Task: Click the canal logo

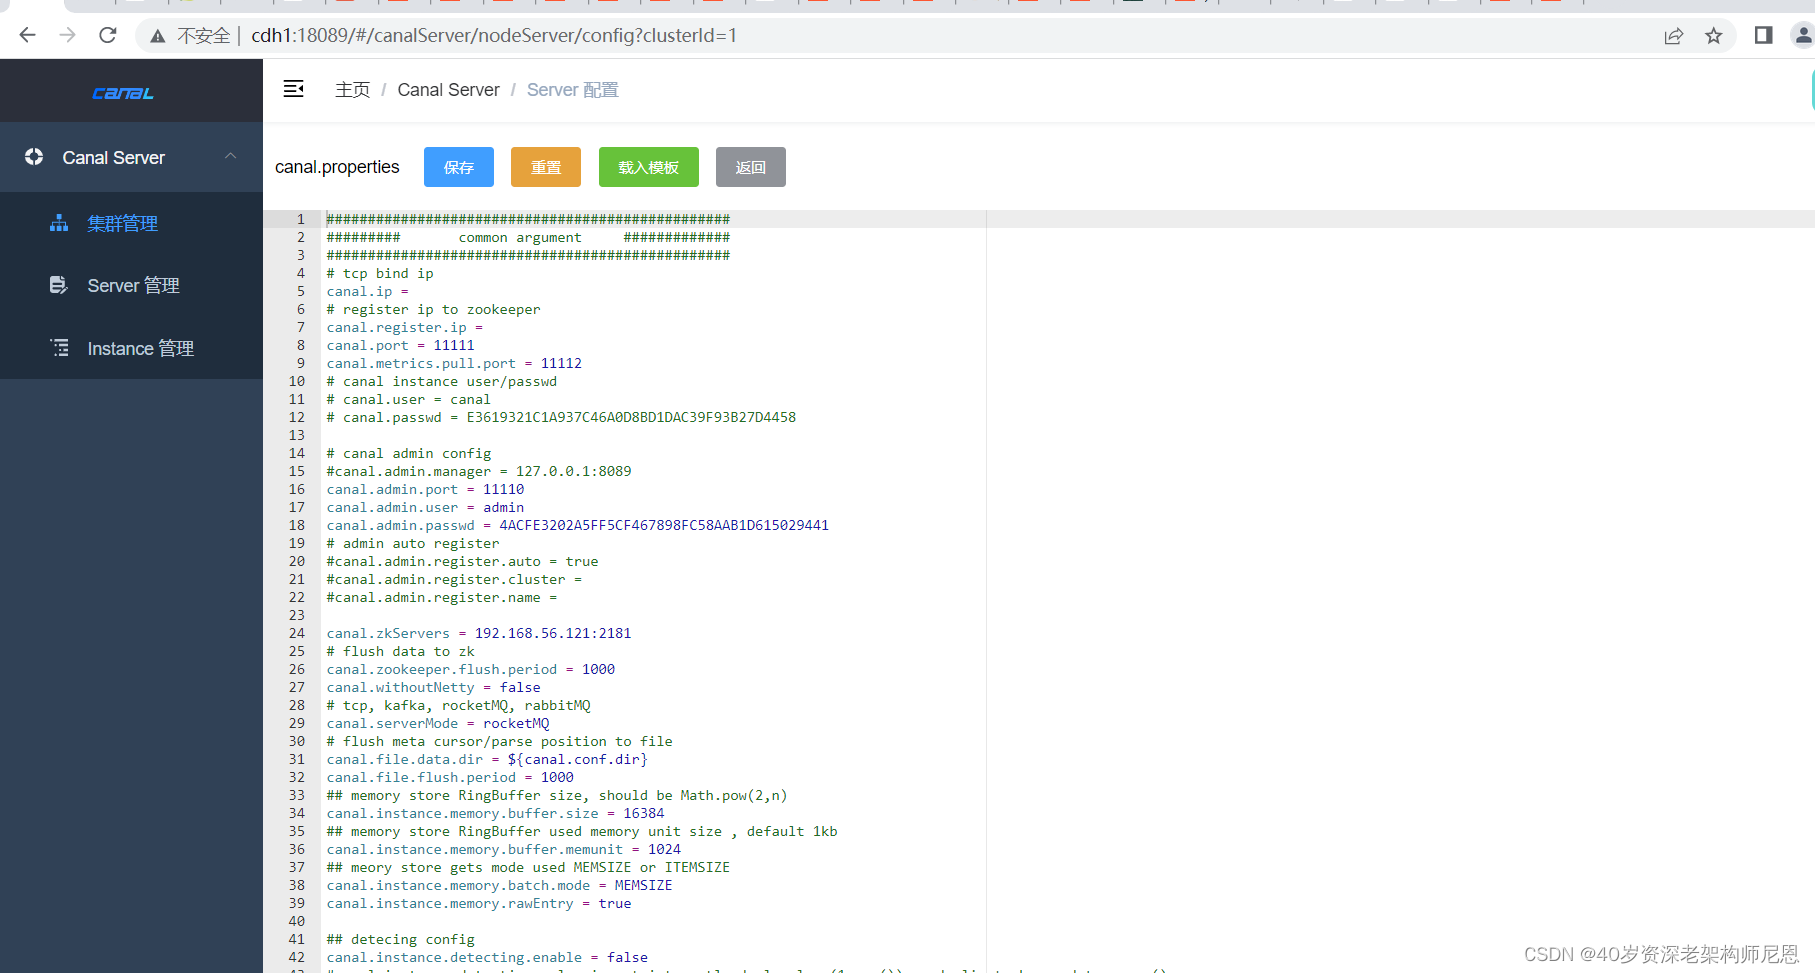Action: (x=123, y=93)
